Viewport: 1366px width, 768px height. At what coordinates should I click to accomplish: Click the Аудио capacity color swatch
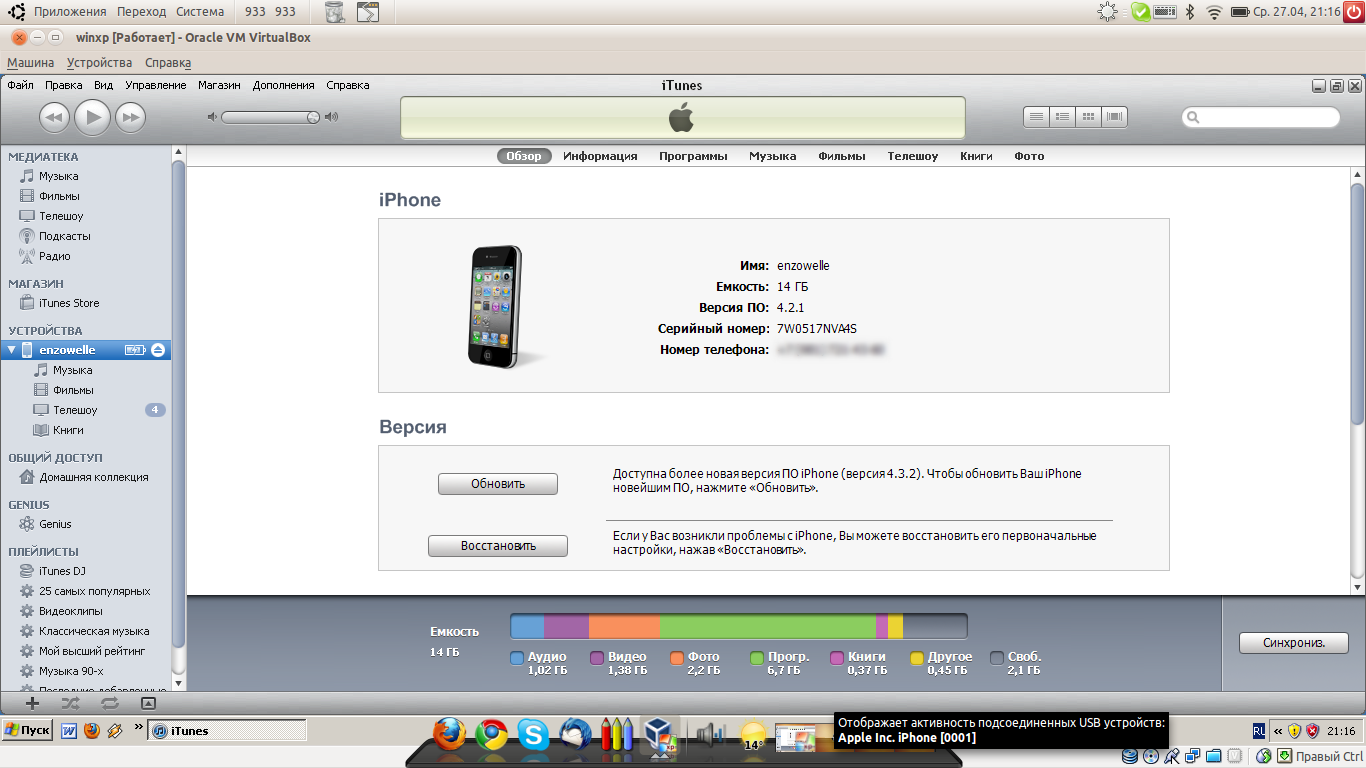pyautogui.click(x=517, y=658)
